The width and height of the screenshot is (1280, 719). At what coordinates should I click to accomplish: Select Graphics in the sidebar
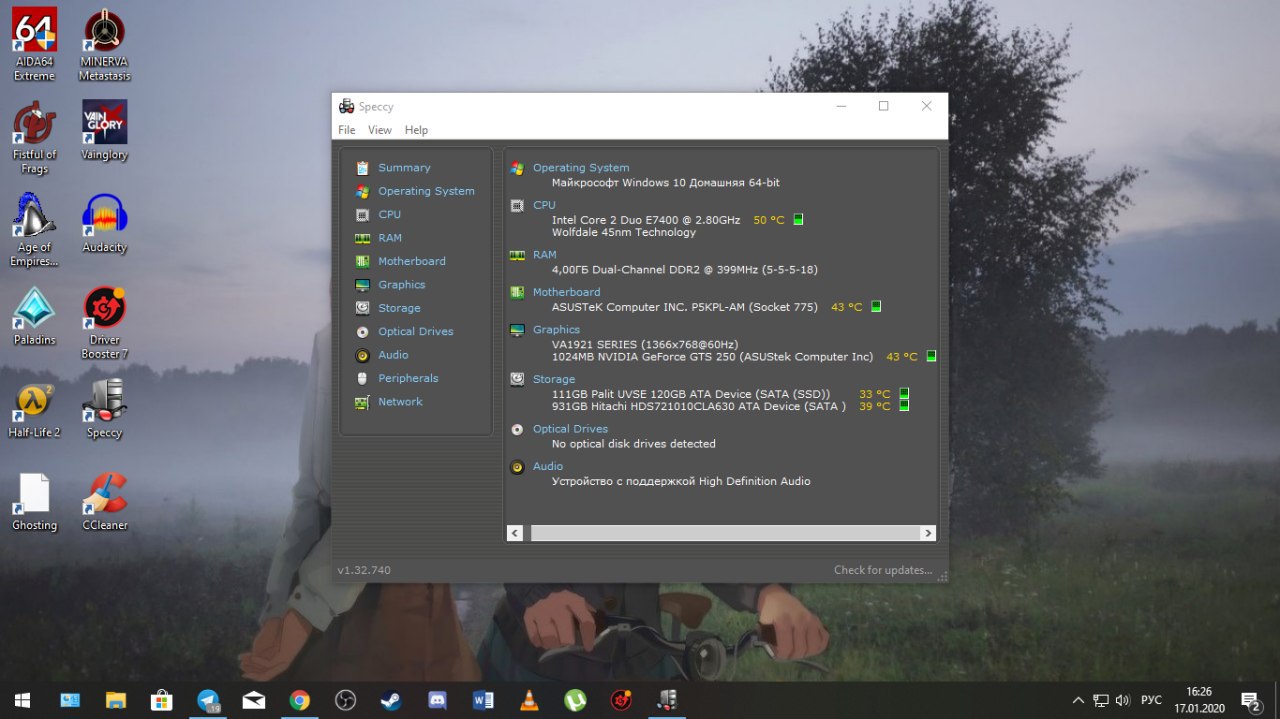[402, 285]
